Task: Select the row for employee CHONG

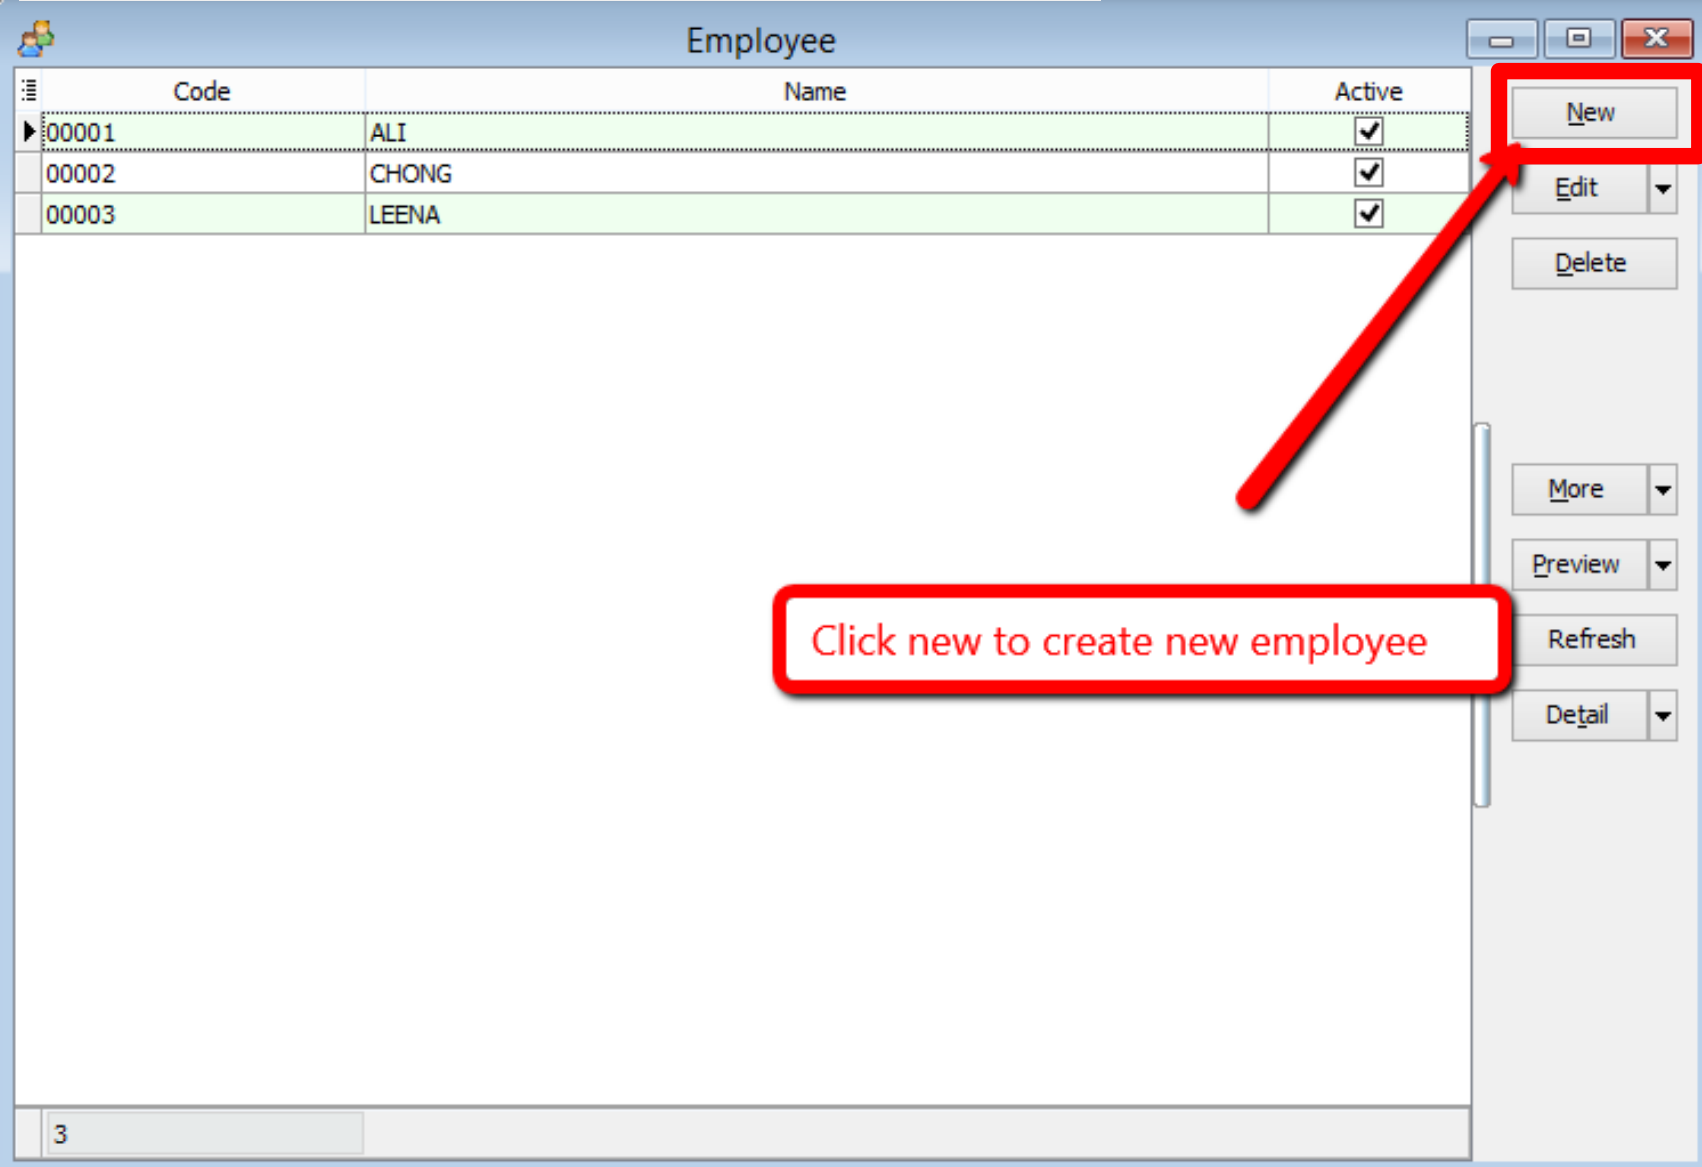Action: click(700, 172)
